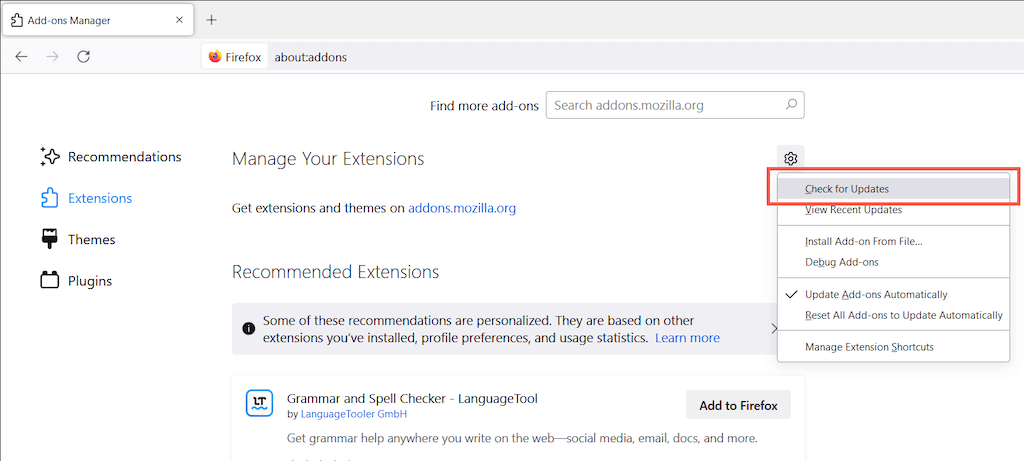The width and height of the screenshot is (1024, 461).
Task: Click the search magnifier icon
Action: click(x=791, y=105)
